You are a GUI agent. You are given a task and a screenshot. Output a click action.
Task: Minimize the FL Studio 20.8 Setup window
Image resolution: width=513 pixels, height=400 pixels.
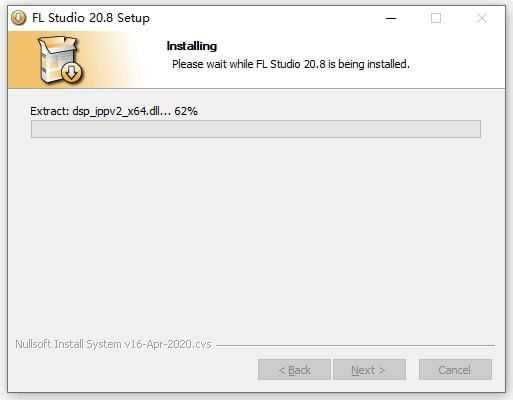point(391,18)
